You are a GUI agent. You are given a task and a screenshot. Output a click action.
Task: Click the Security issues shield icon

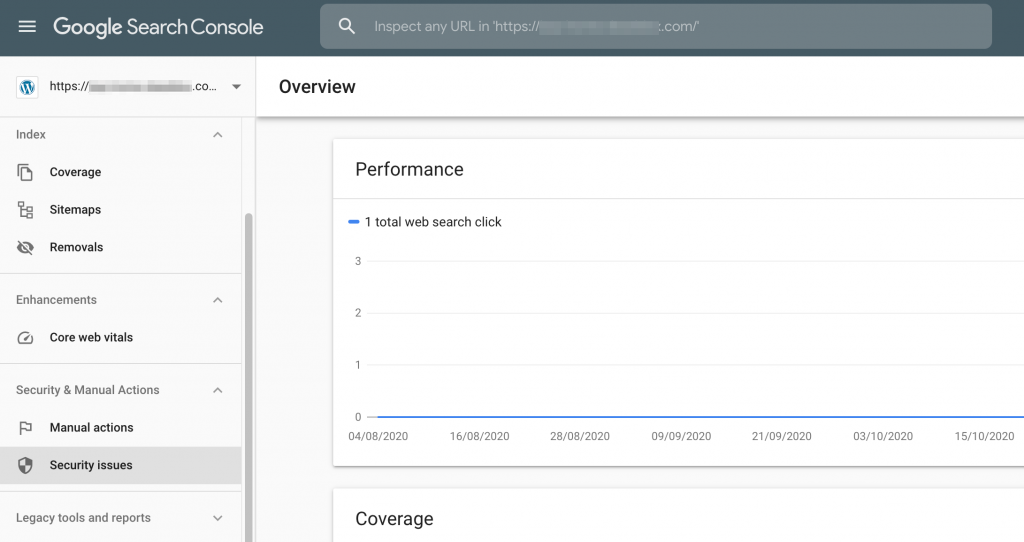pos(26,465)
